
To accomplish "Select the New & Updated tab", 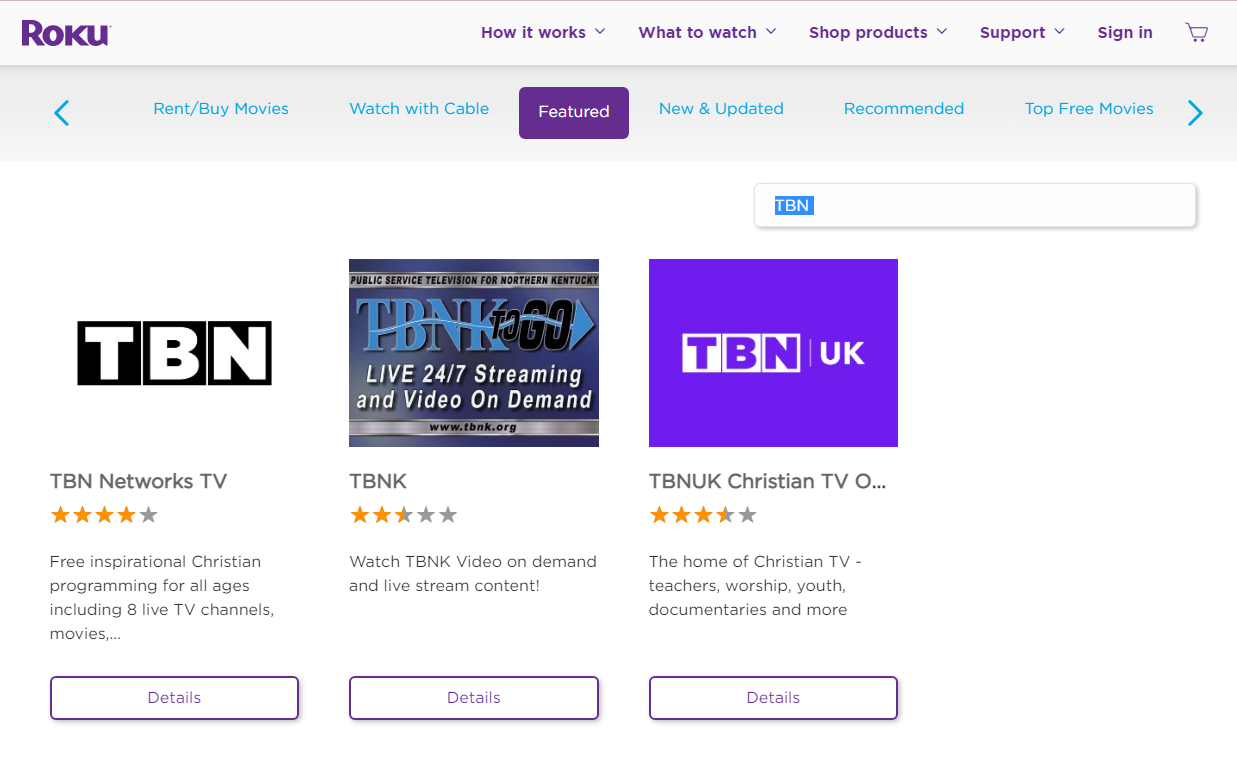I will [721, 108].
